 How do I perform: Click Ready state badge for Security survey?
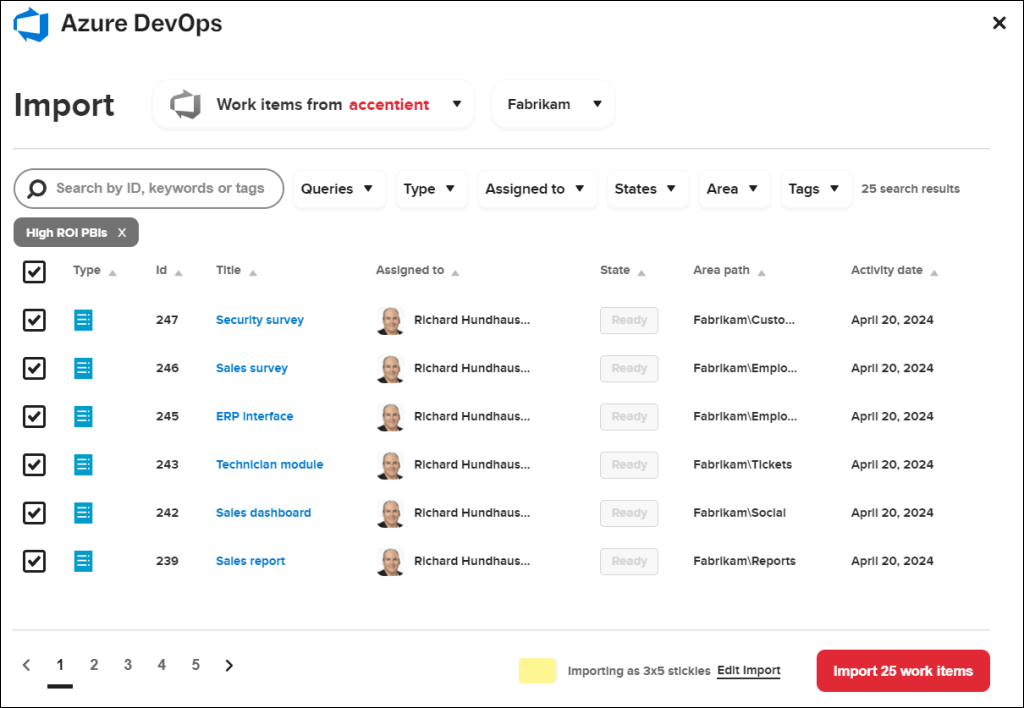point(629,320)
